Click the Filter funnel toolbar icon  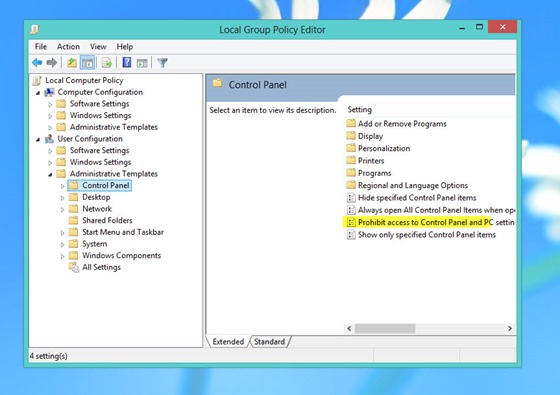162,63
